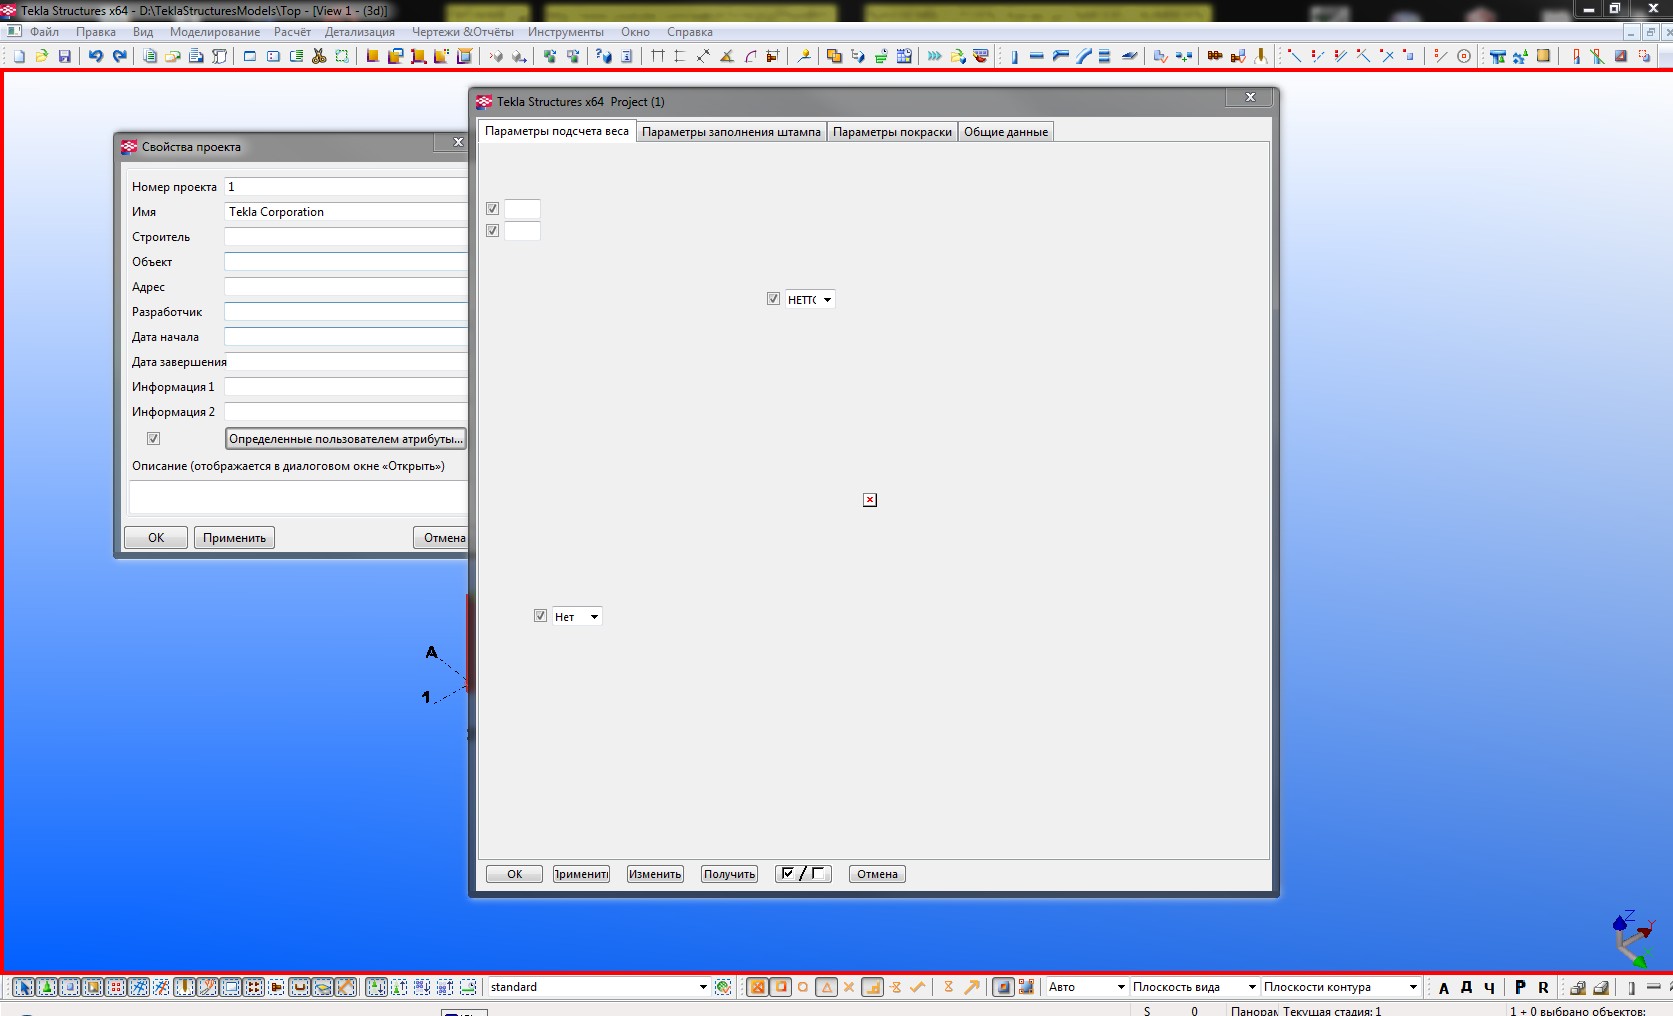Select the Create beam tool
1673x1016 pixels.
(1037, 56)
